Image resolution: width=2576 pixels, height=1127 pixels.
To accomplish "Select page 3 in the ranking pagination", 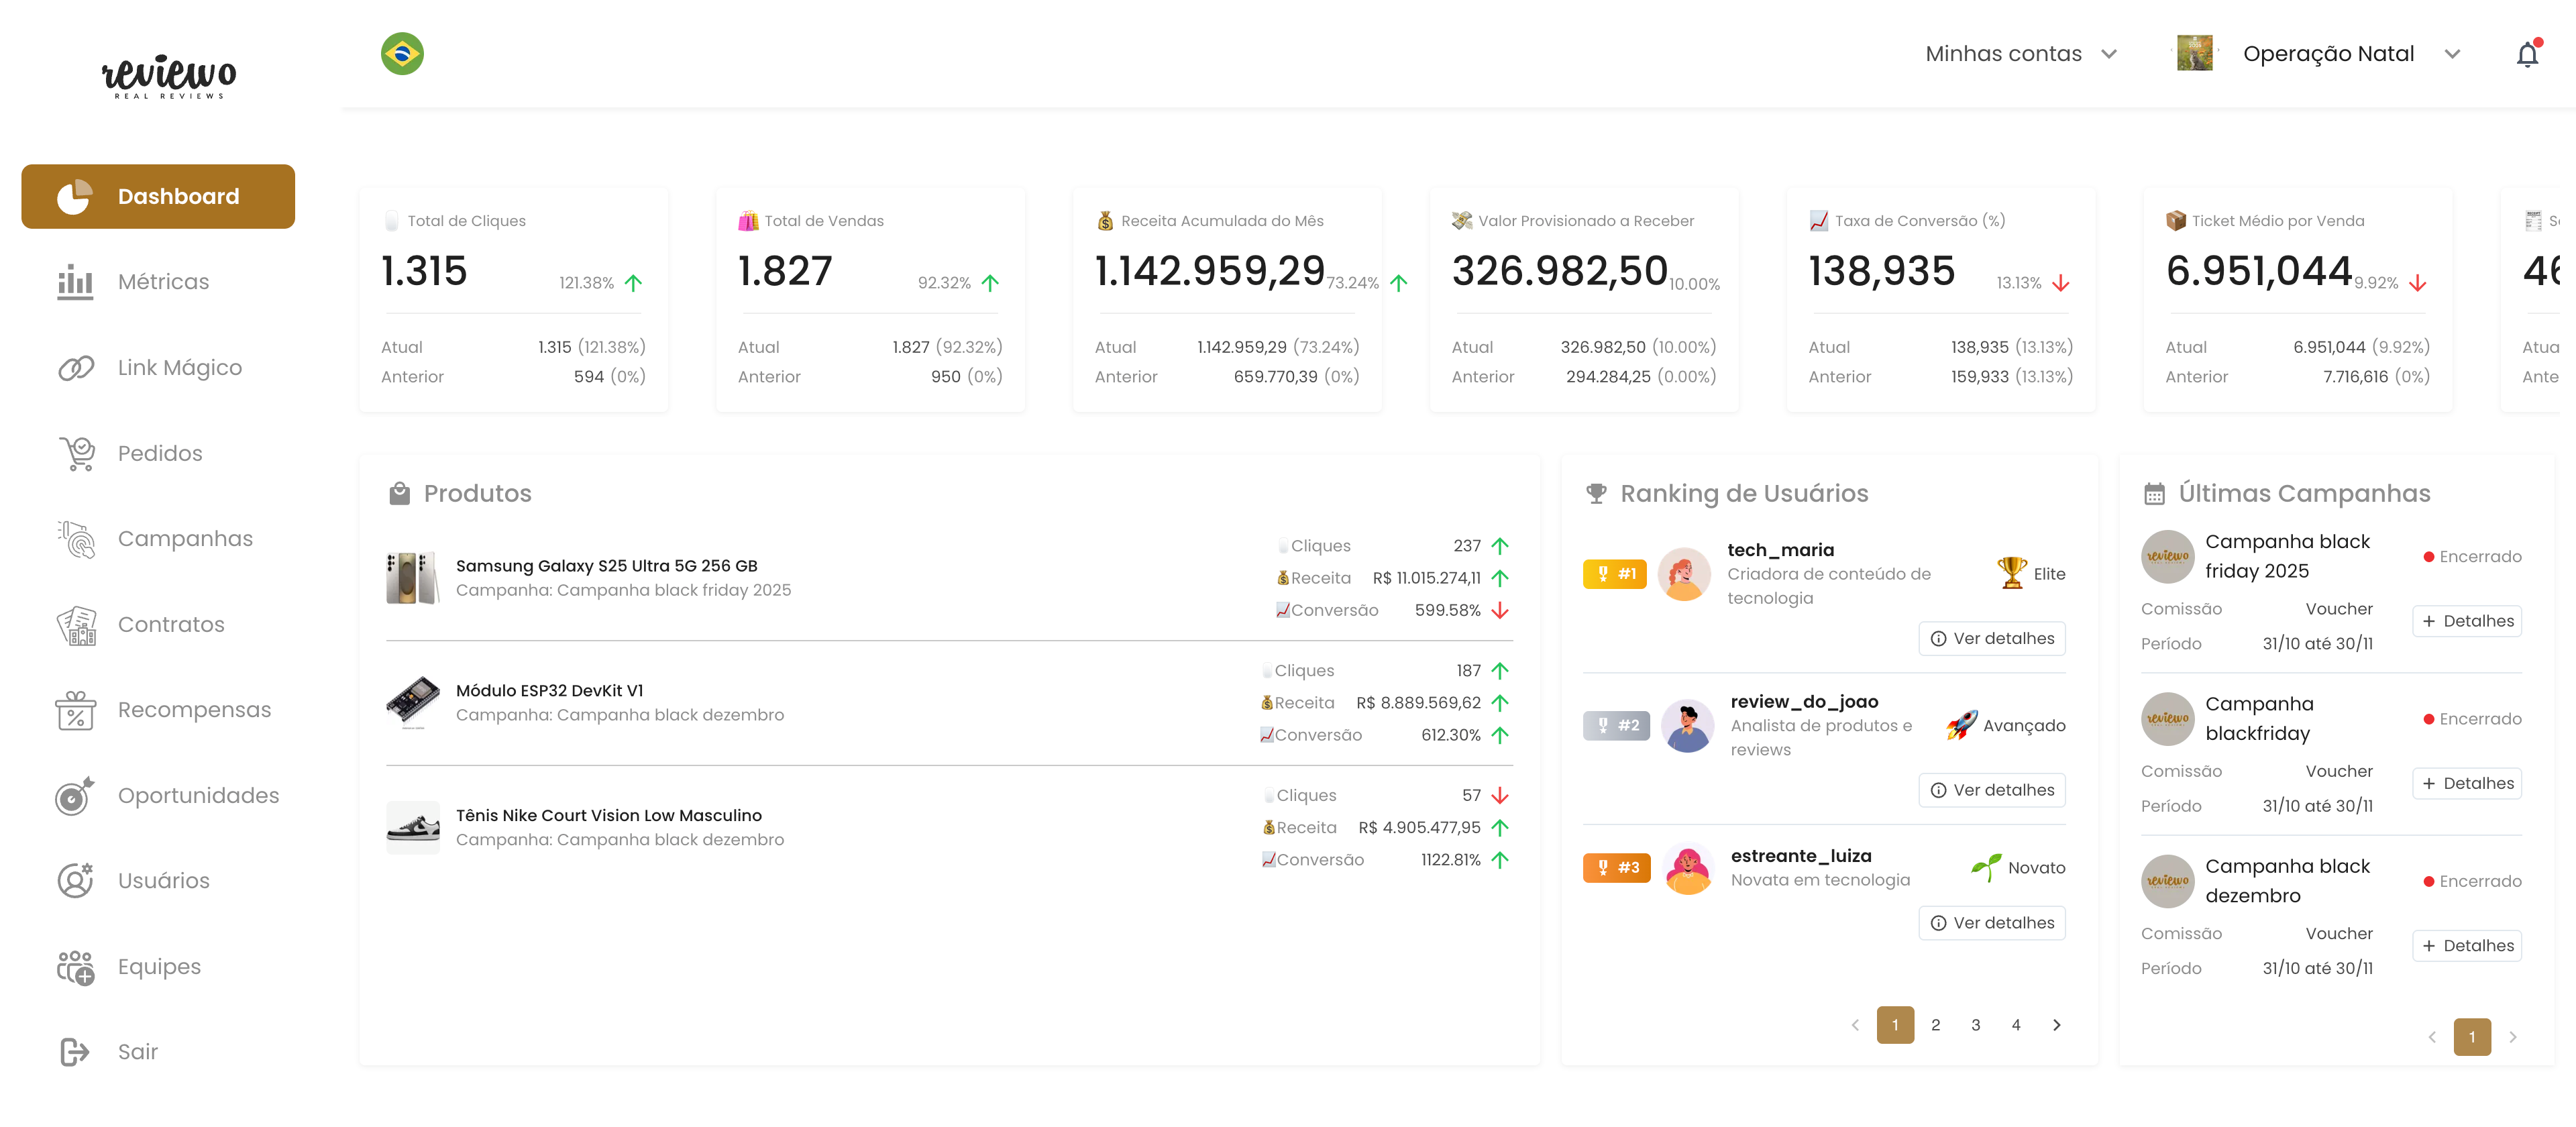I will click(x=1975, y=1024).
